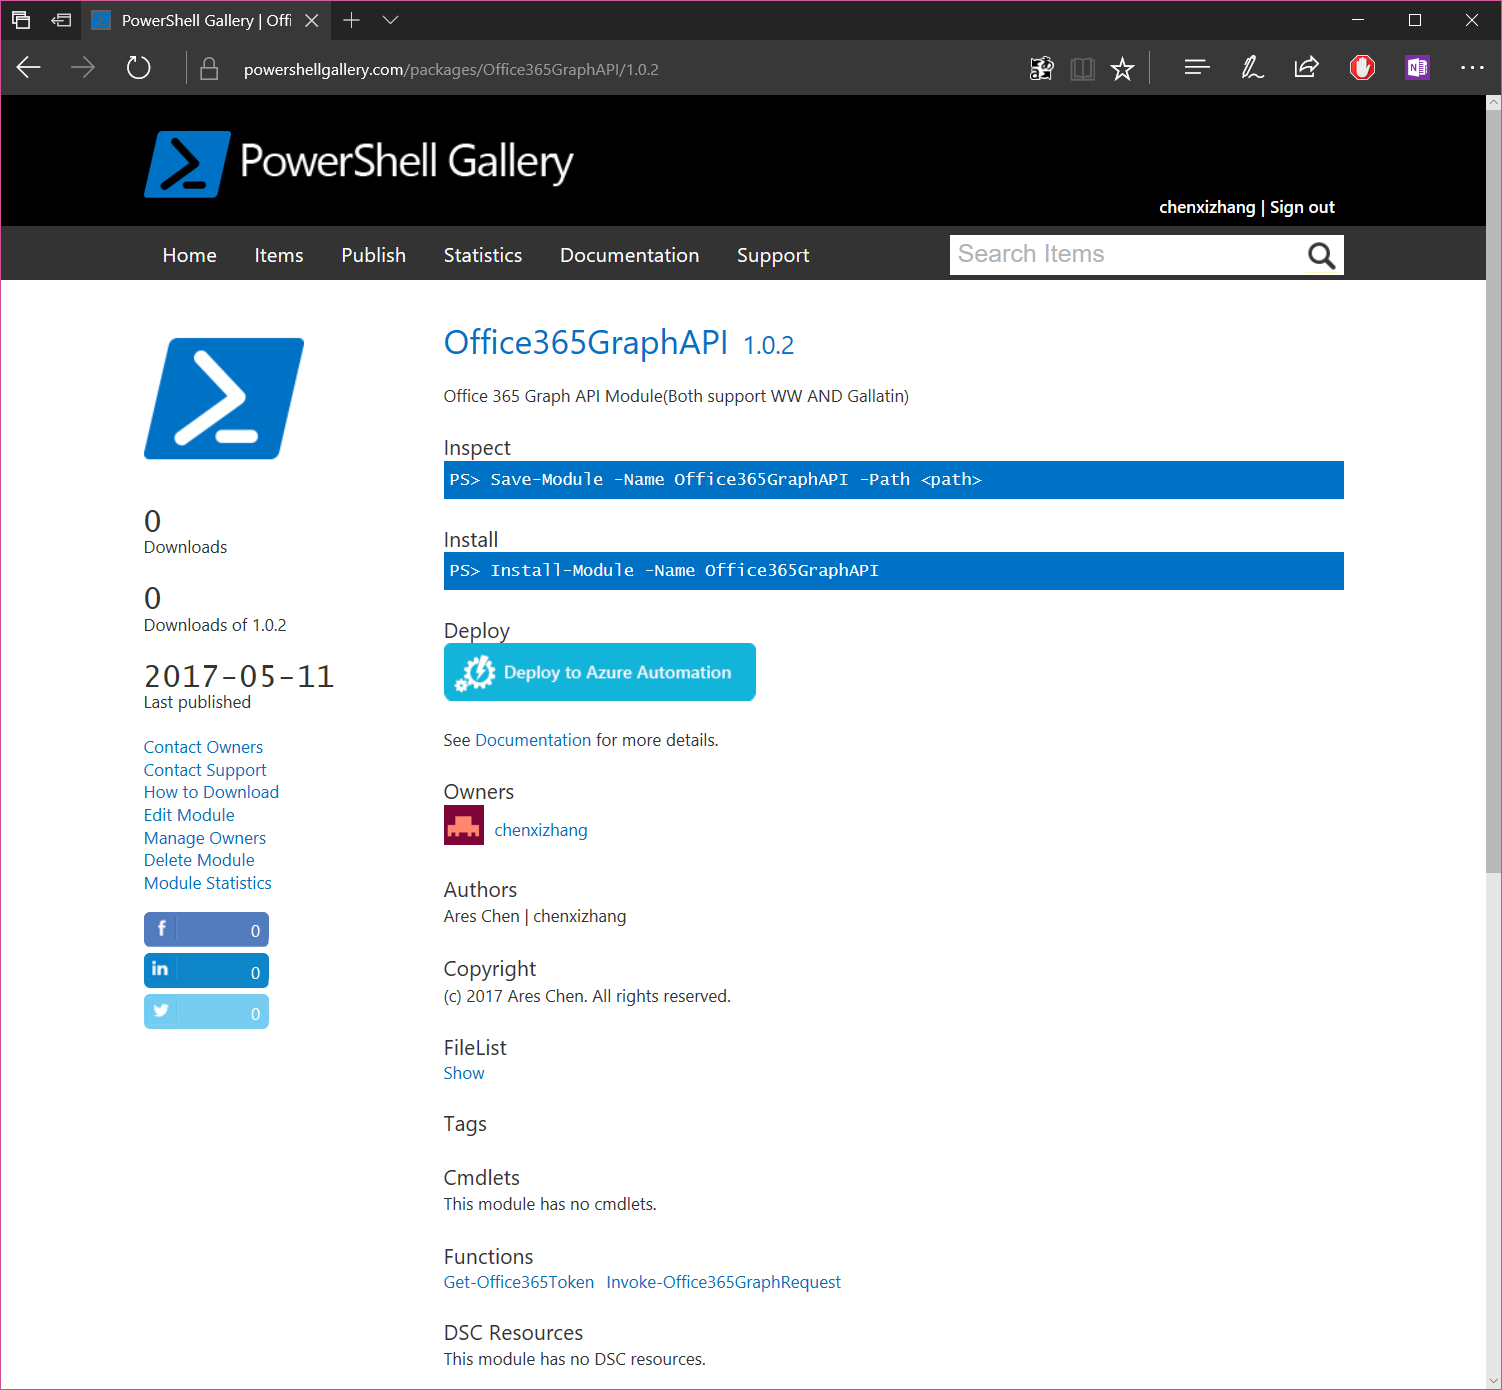
Task: Select the Make a Web Note pen icon
Action: coord(1251,67)
